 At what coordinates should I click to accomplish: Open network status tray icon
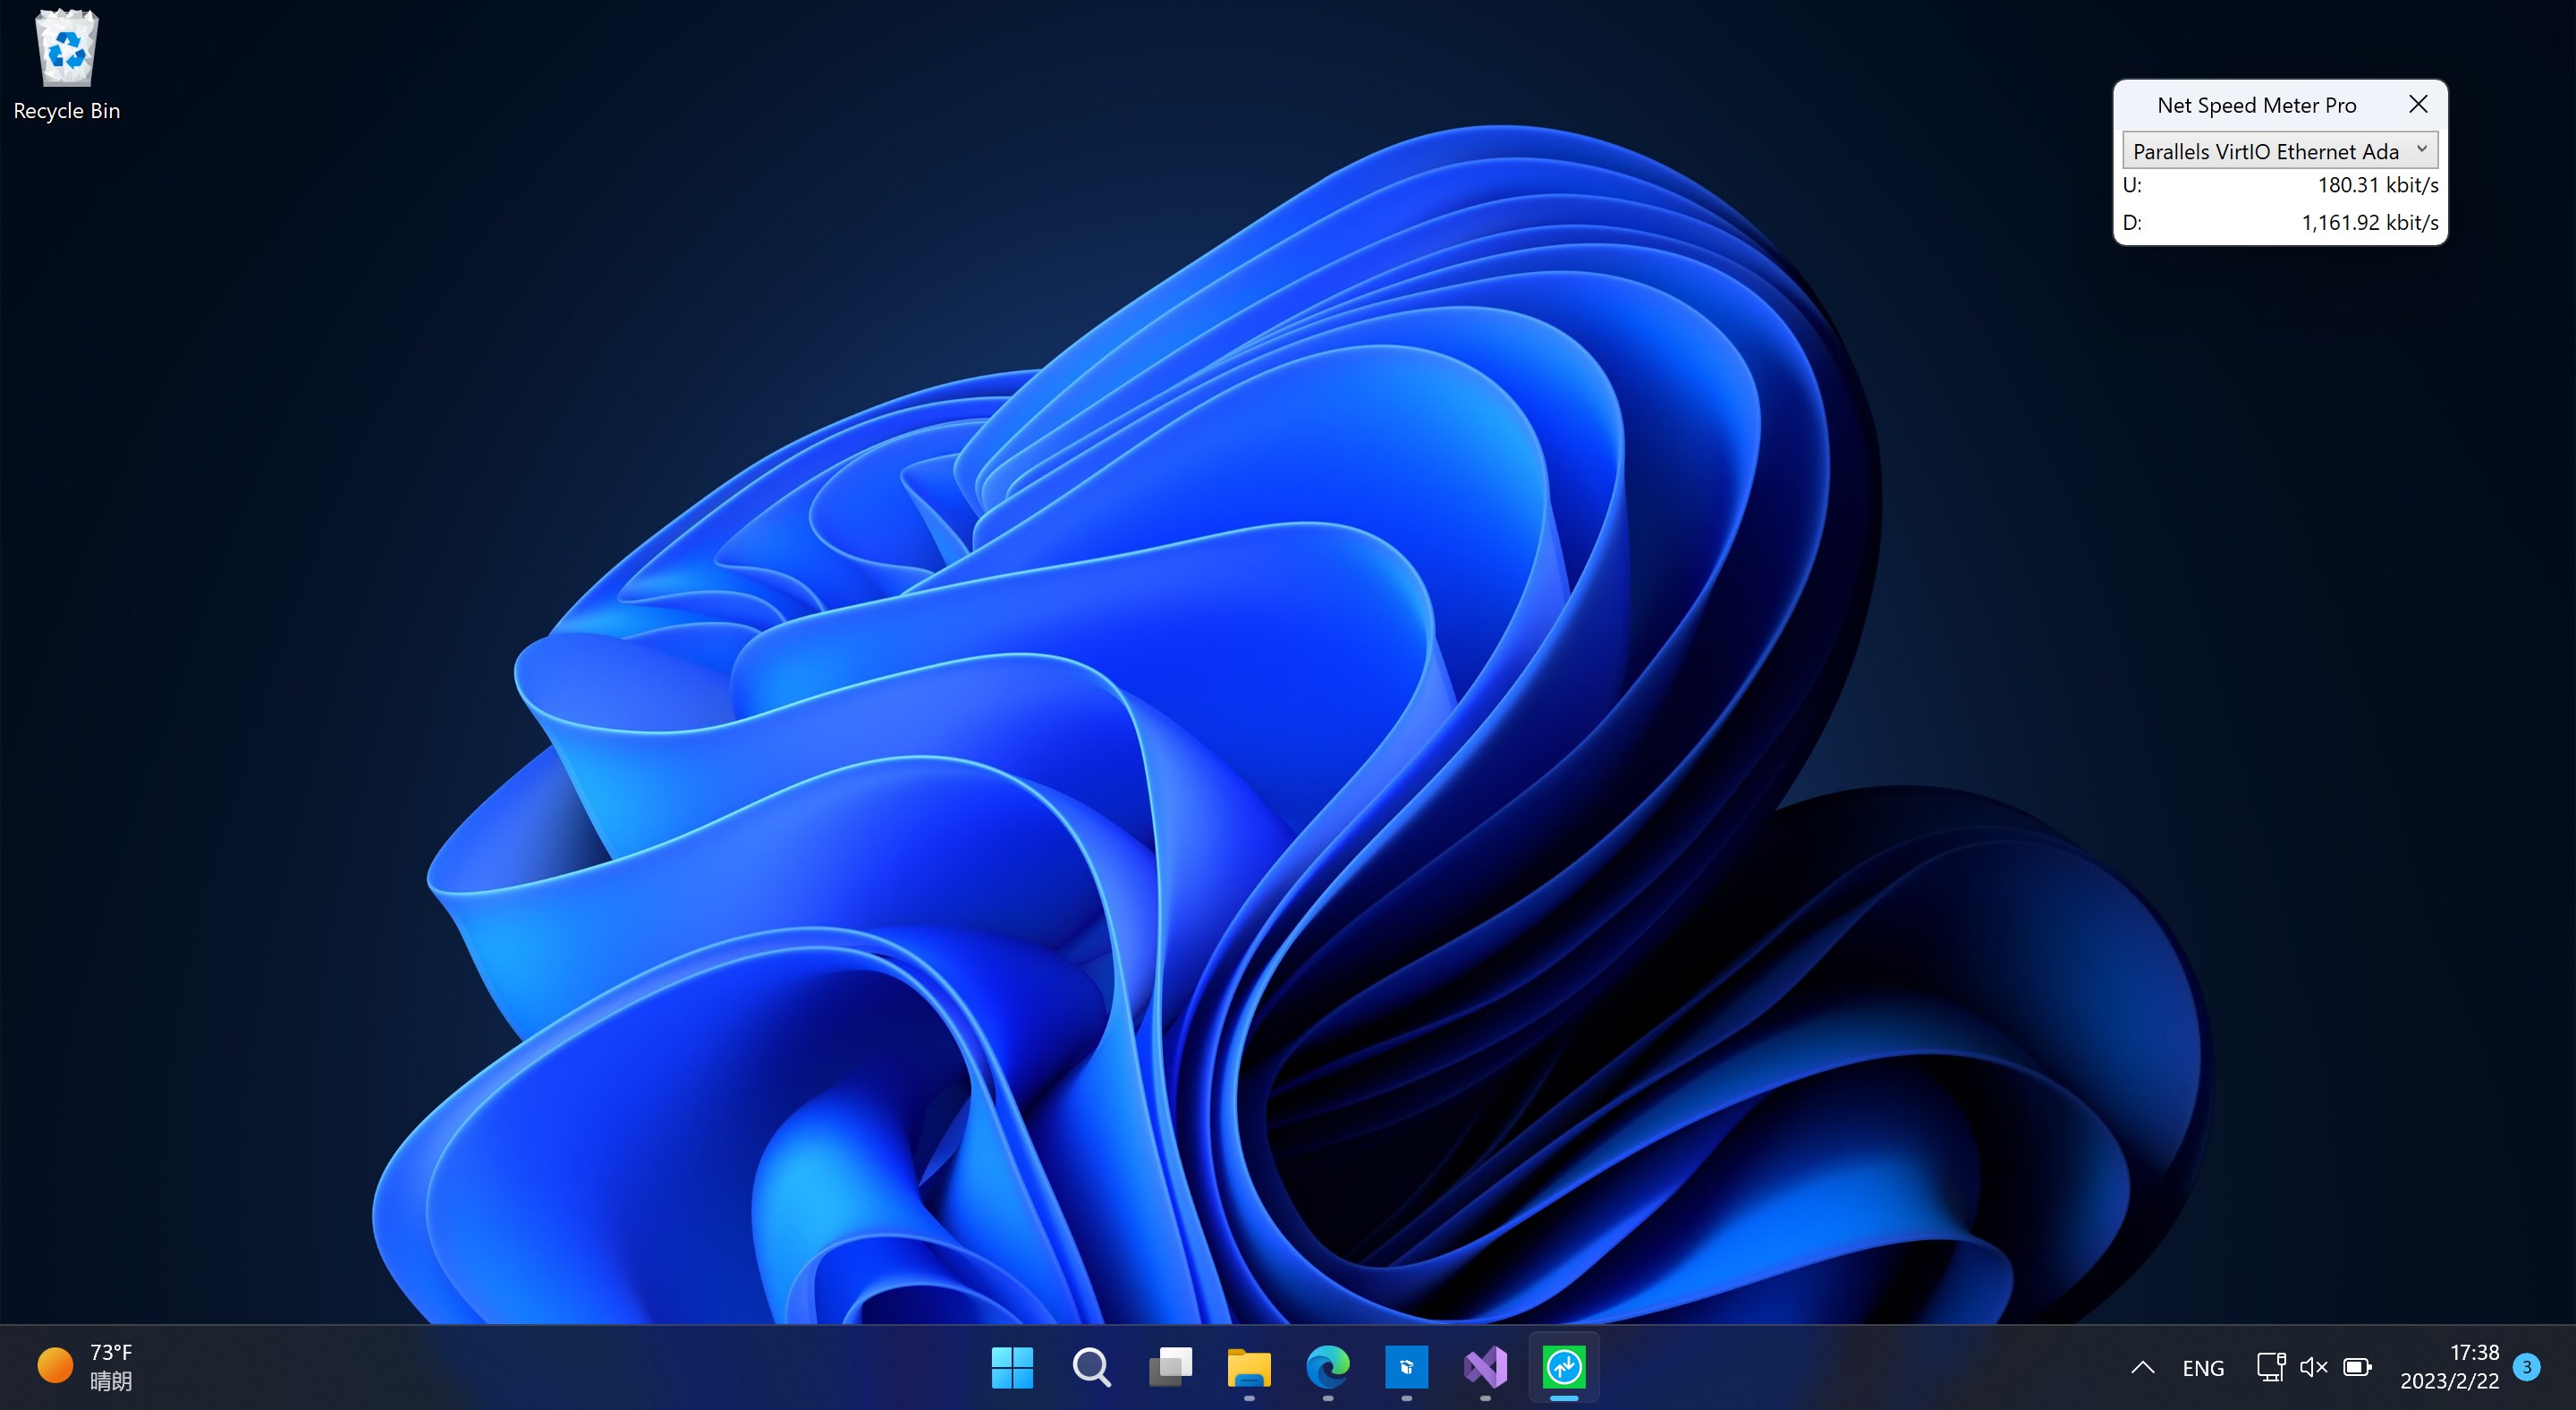tap(2270, 1367)
